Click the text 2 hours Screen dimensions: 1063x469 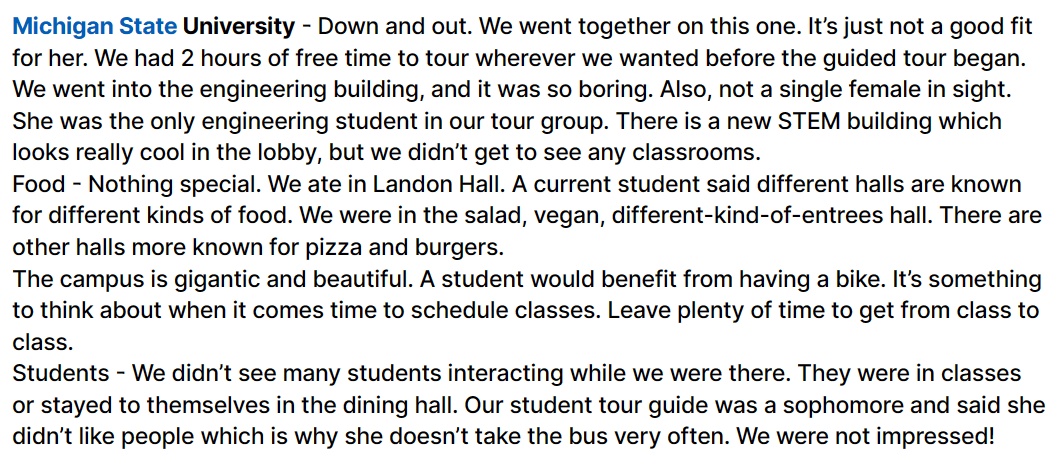pyautogui.click(x=215, y=58)
